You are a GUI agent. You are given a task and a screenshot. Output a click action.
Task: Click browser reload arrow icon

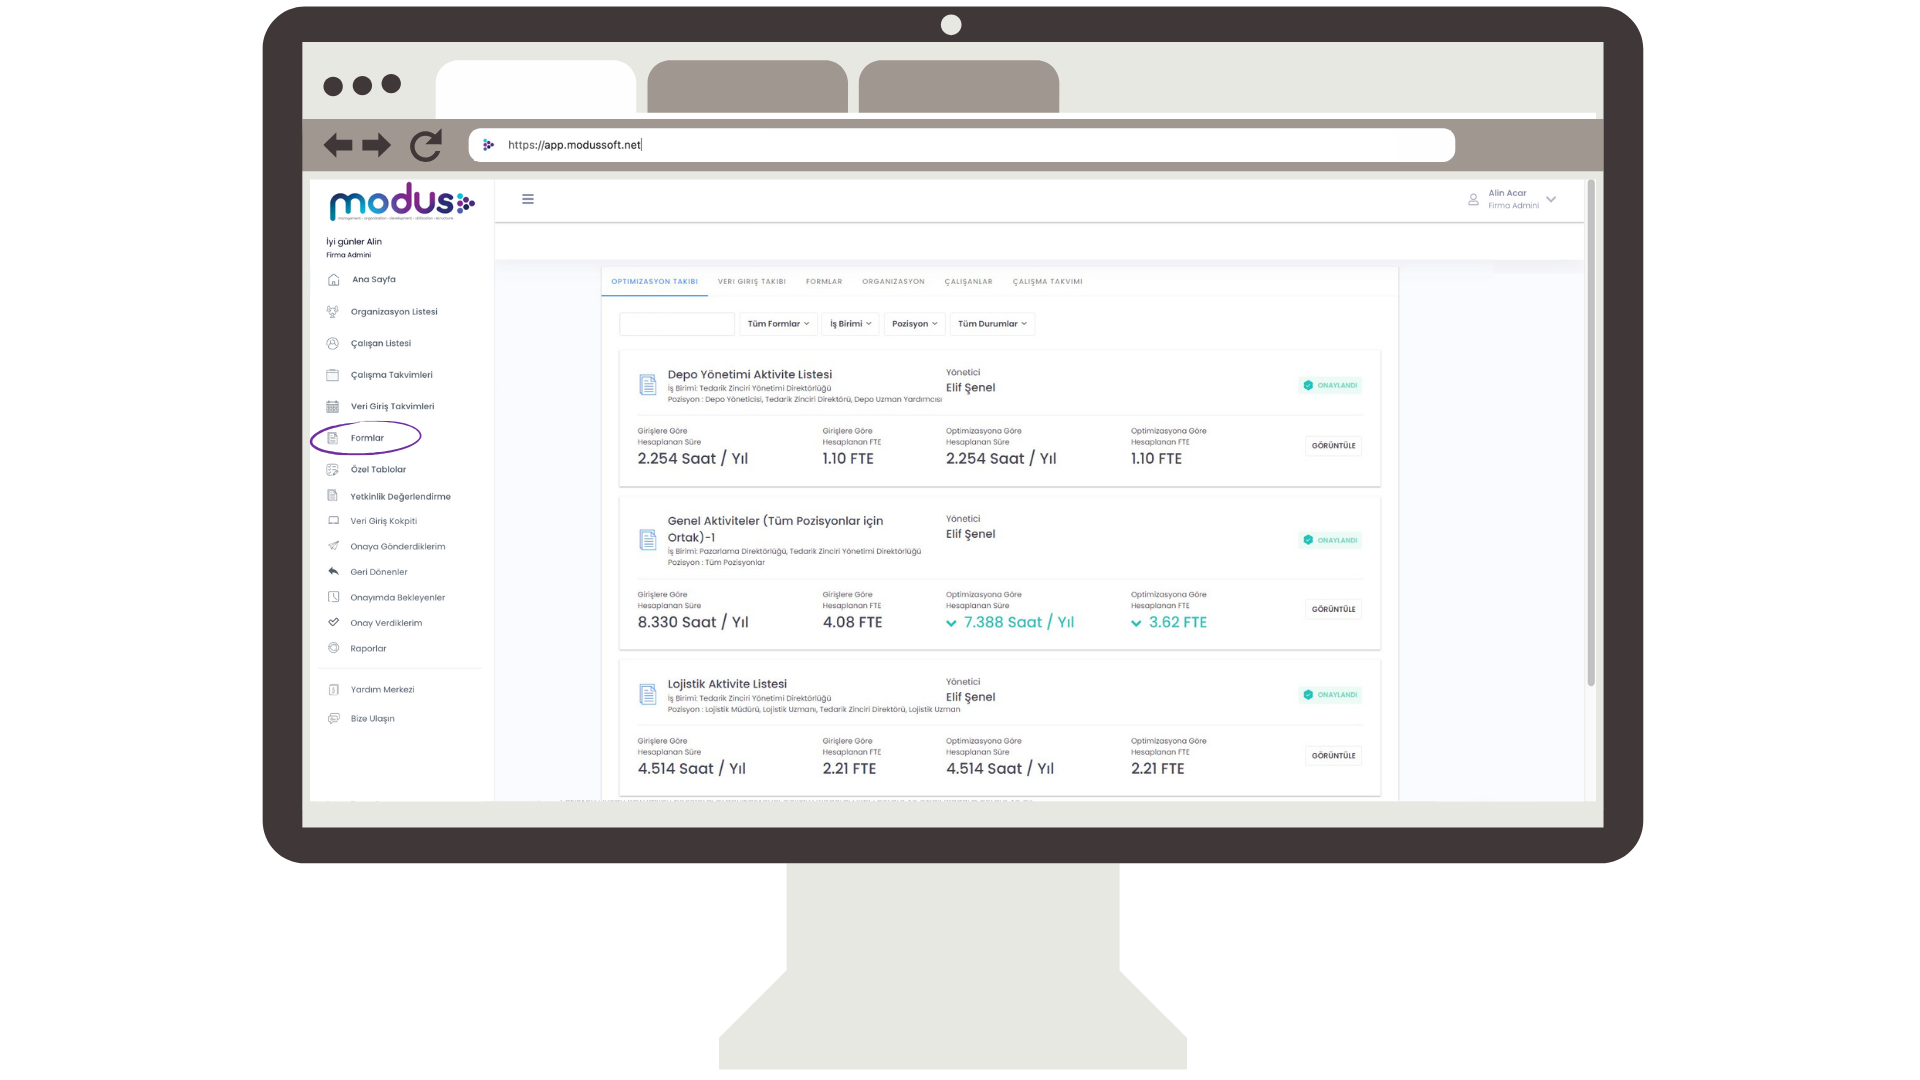coord(426,146)
